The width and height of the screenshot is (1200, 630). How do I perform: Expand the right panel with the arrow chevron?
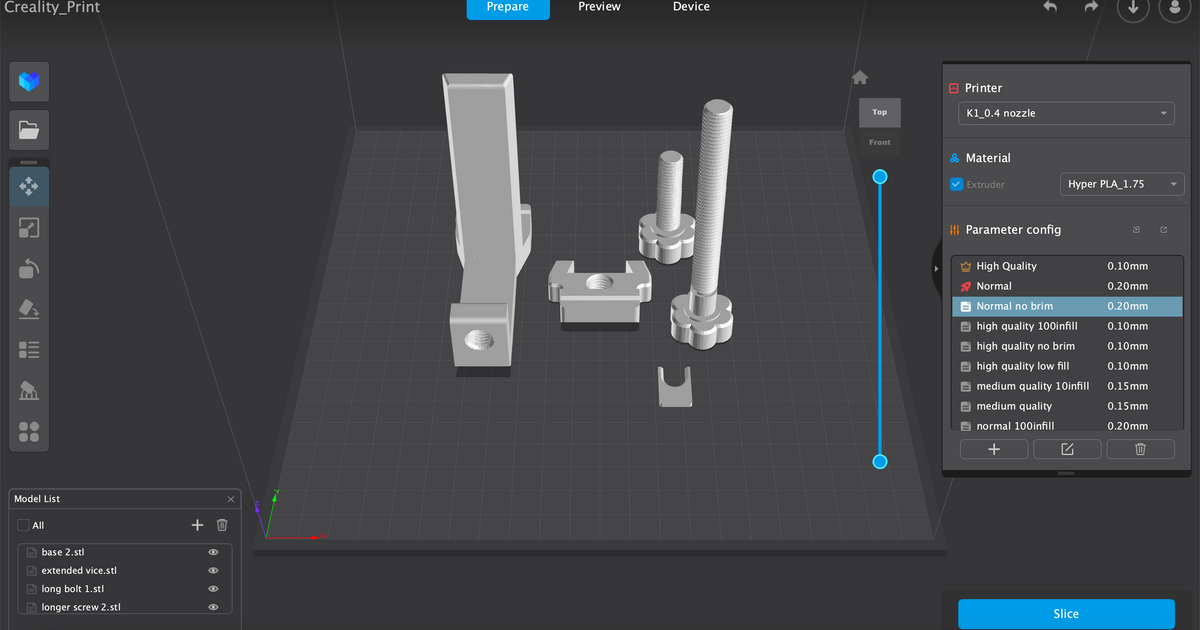click(x=936, y=268)
